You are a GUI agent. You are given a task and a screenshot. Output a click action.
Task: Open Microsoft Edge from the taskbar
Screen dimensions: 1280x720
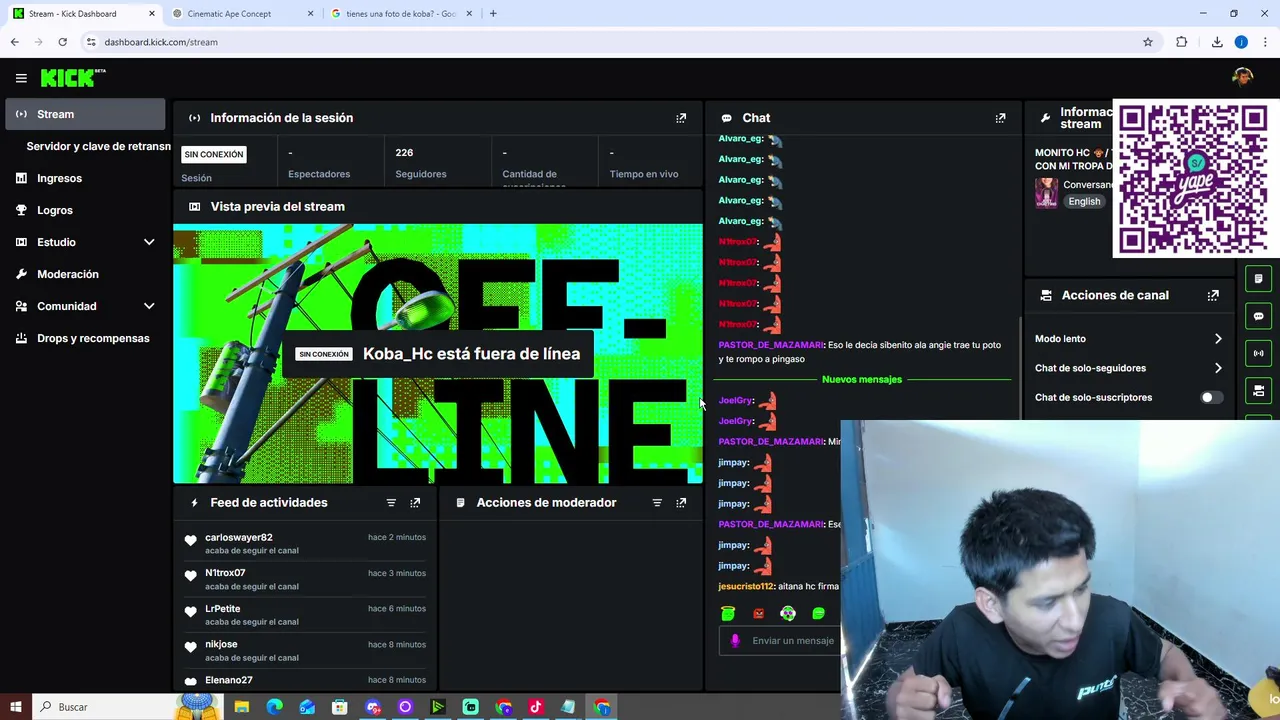(274, 707)
